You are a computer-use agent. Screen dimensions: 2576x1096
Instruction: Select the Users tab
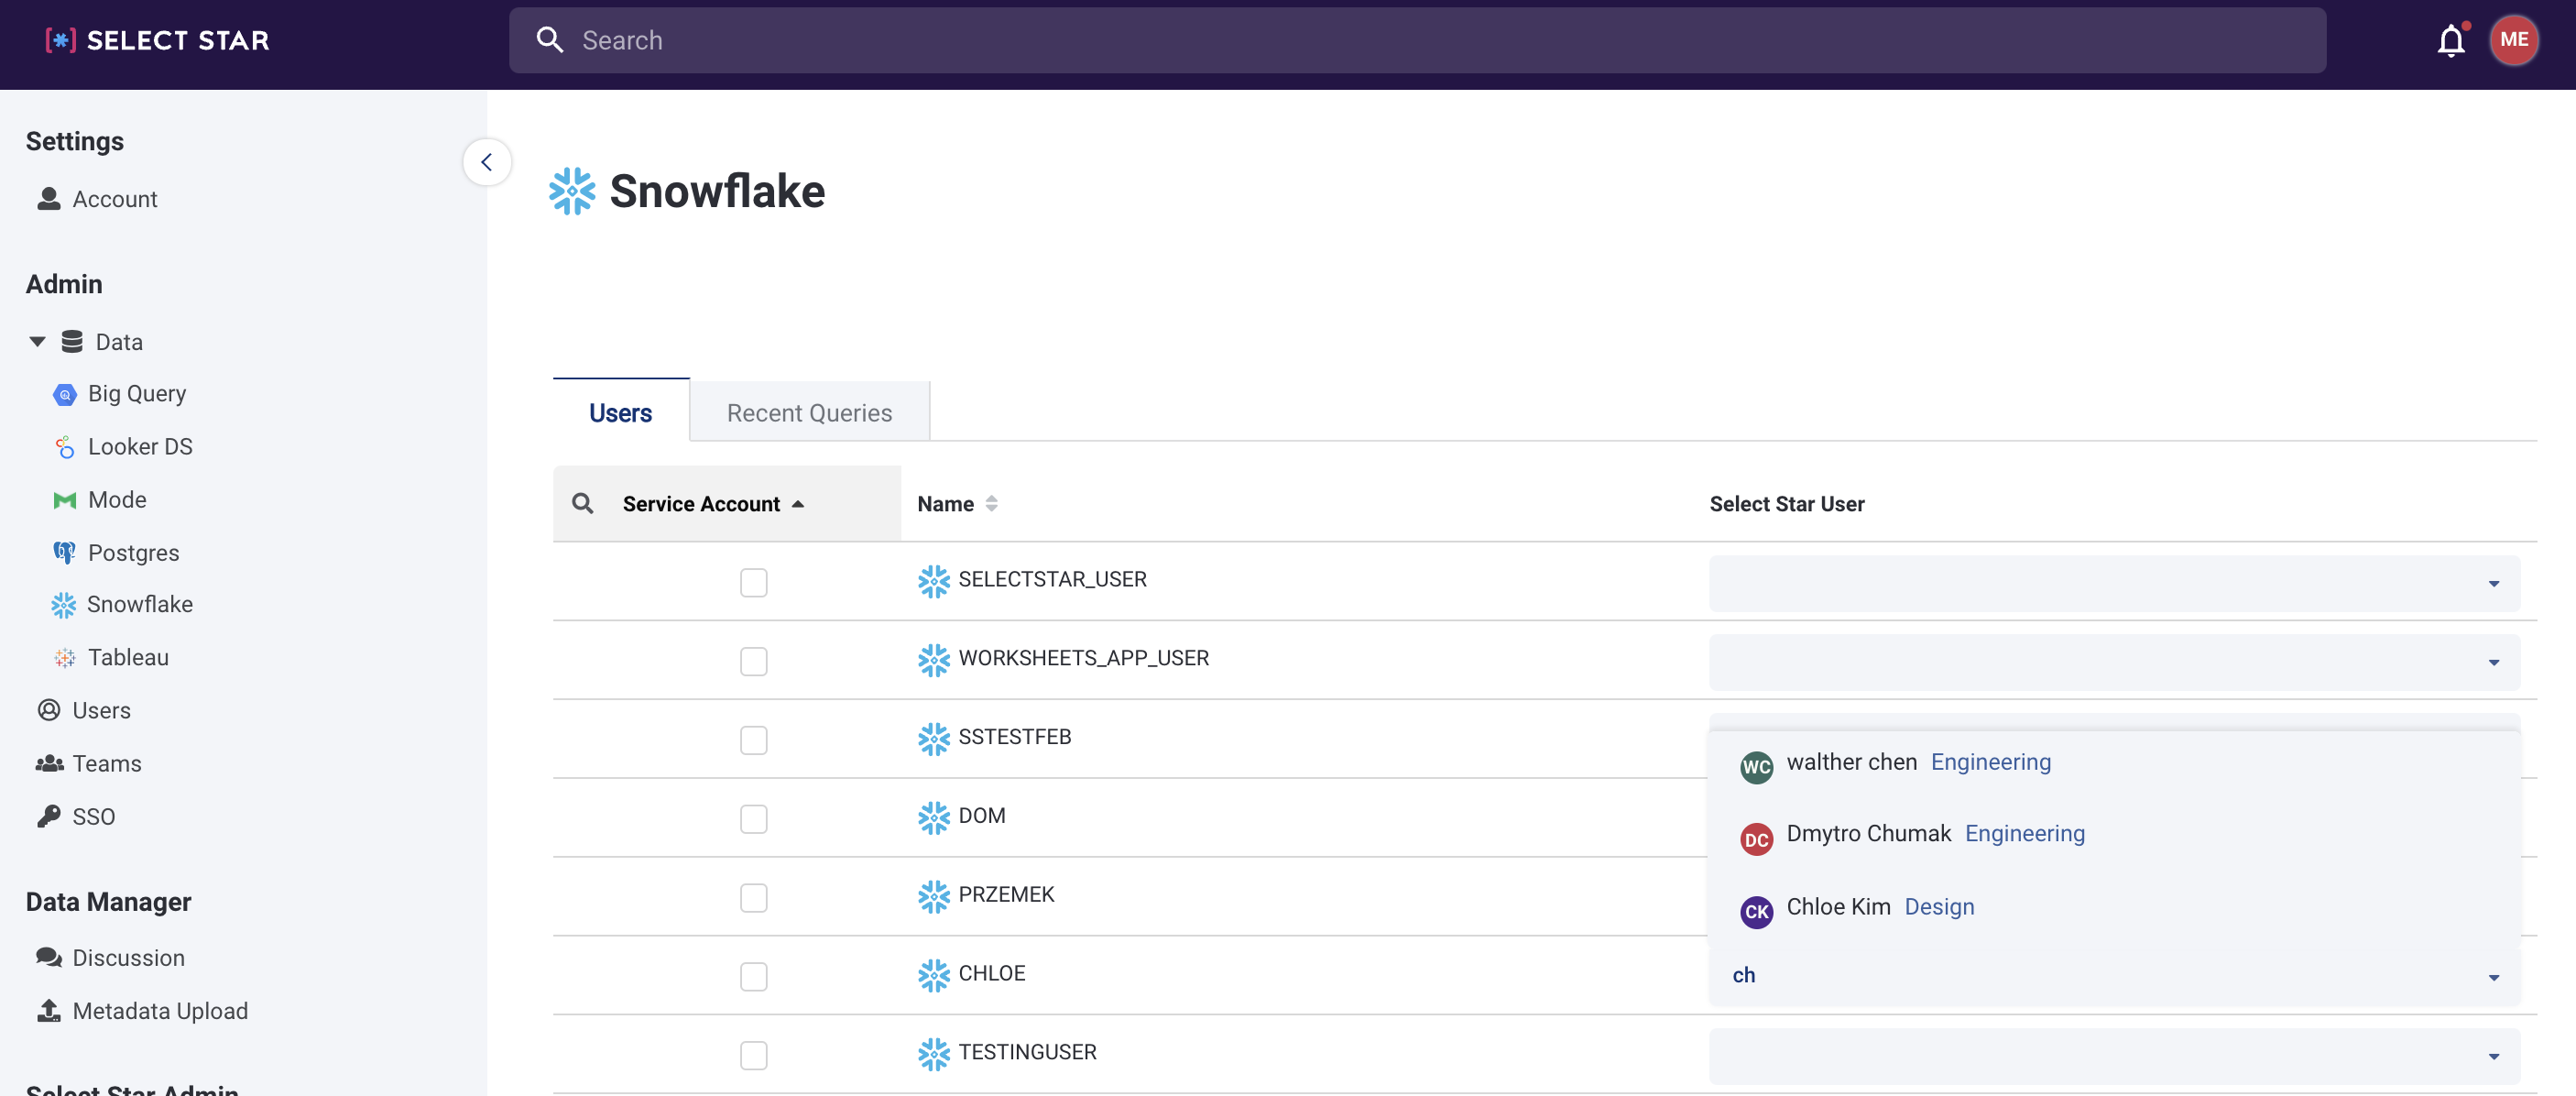(x=620, y=413)
